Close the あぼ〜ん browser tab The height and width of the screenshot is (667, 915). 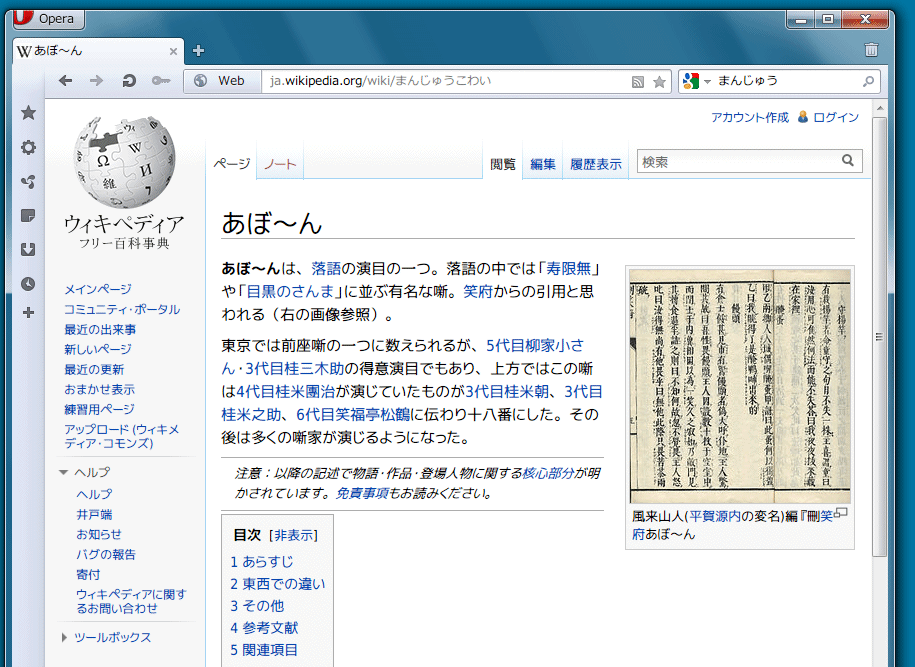click(x=173, y=51)
